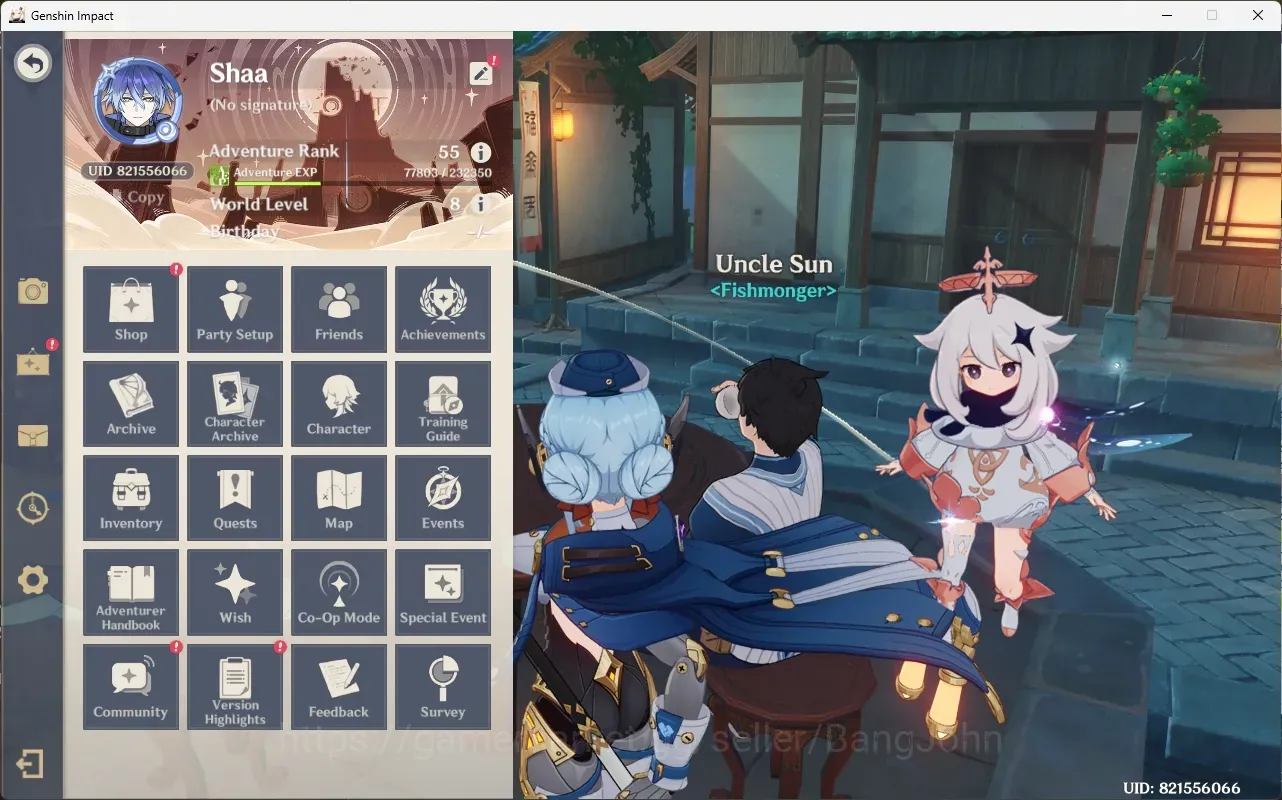This screenshot has height=800, width=1282.
Task: Enter Co-Op Mode
Action: click(x=339, y=592)
